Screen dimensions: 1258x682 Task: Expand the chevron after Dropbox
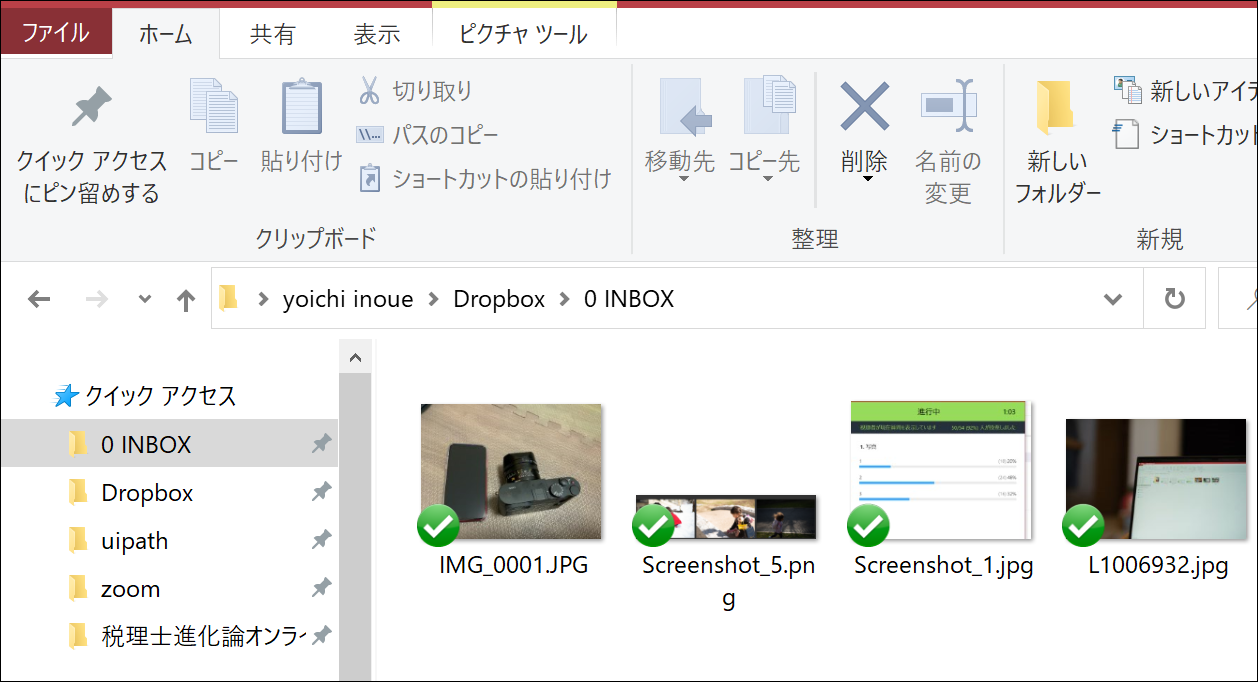pos(565,299)
